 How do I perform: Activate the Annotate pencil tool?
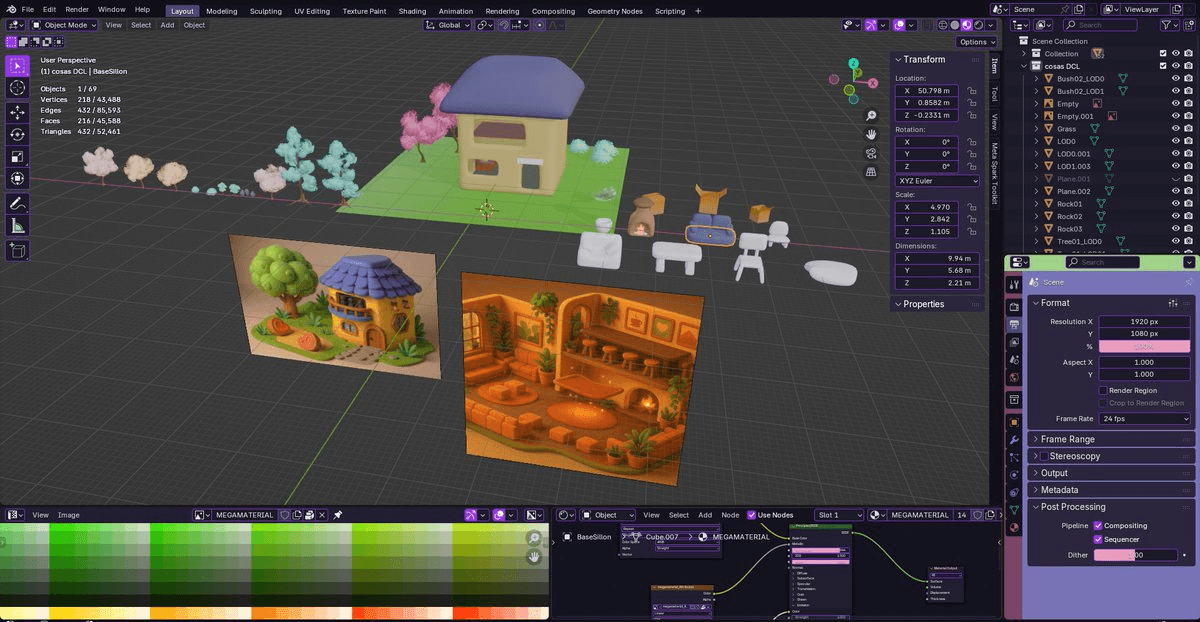tap(18, 203)
